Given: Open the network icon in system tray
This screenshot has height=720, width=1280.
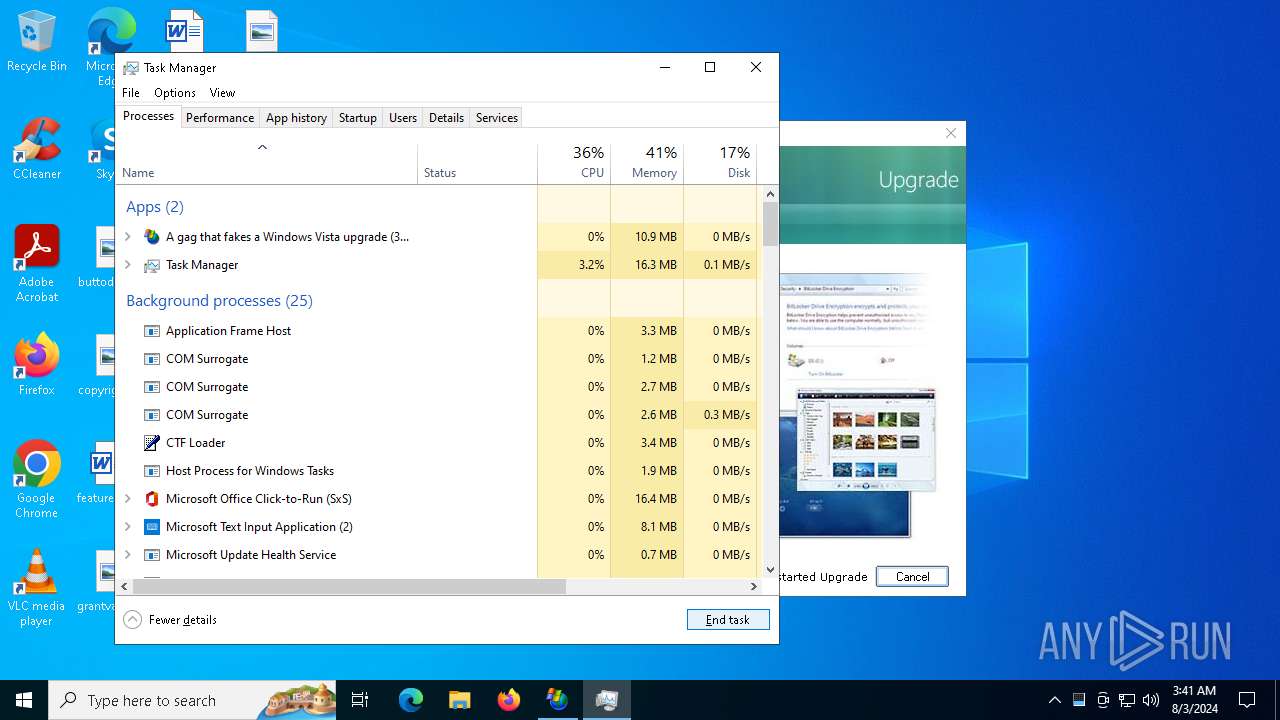Looking at the screenshot, I should coord(1127,700).
